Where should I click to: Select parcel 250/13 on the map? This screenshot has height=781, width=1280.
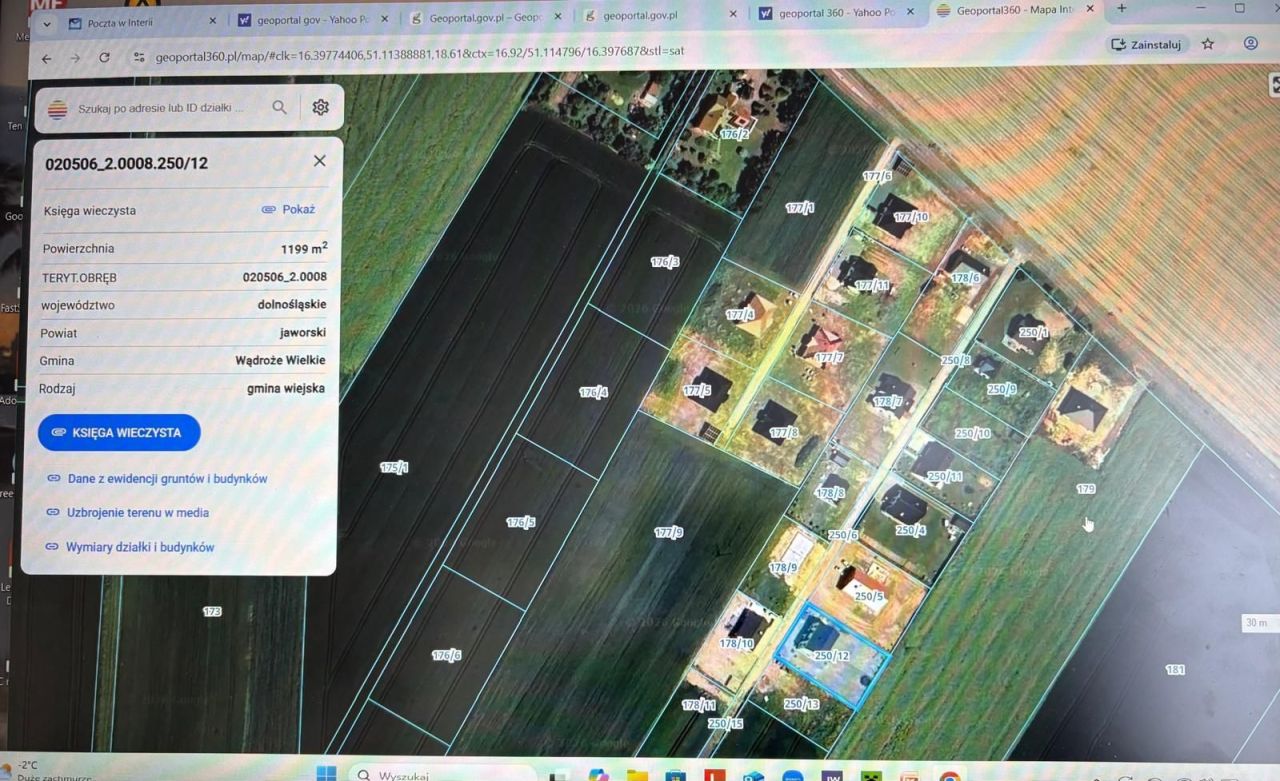(x=802, y=704)
